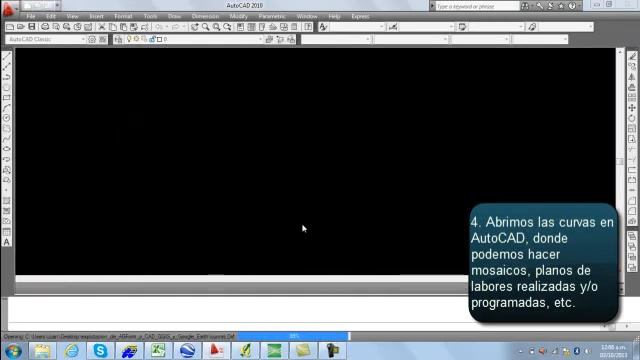Image resolution: width=640 pixels, height=360 pixels.
Task: Toggle layer 0 on/off lightbulb
Action: (x=129, y=39)
